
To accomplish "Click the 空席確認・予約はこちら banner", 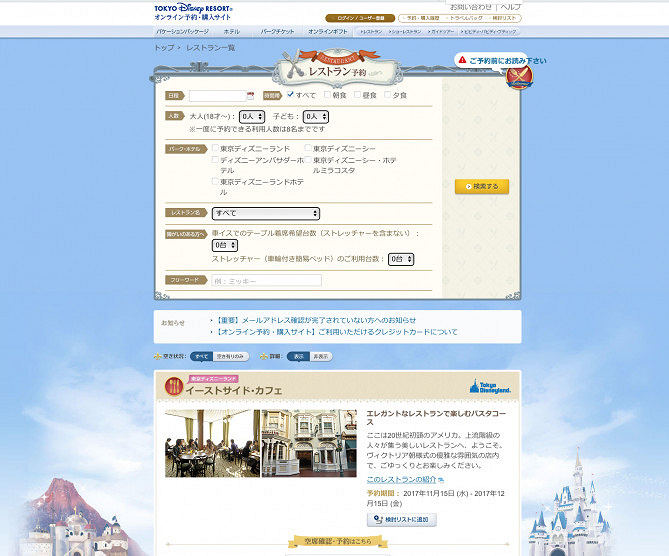I will [x=337, y=542].
